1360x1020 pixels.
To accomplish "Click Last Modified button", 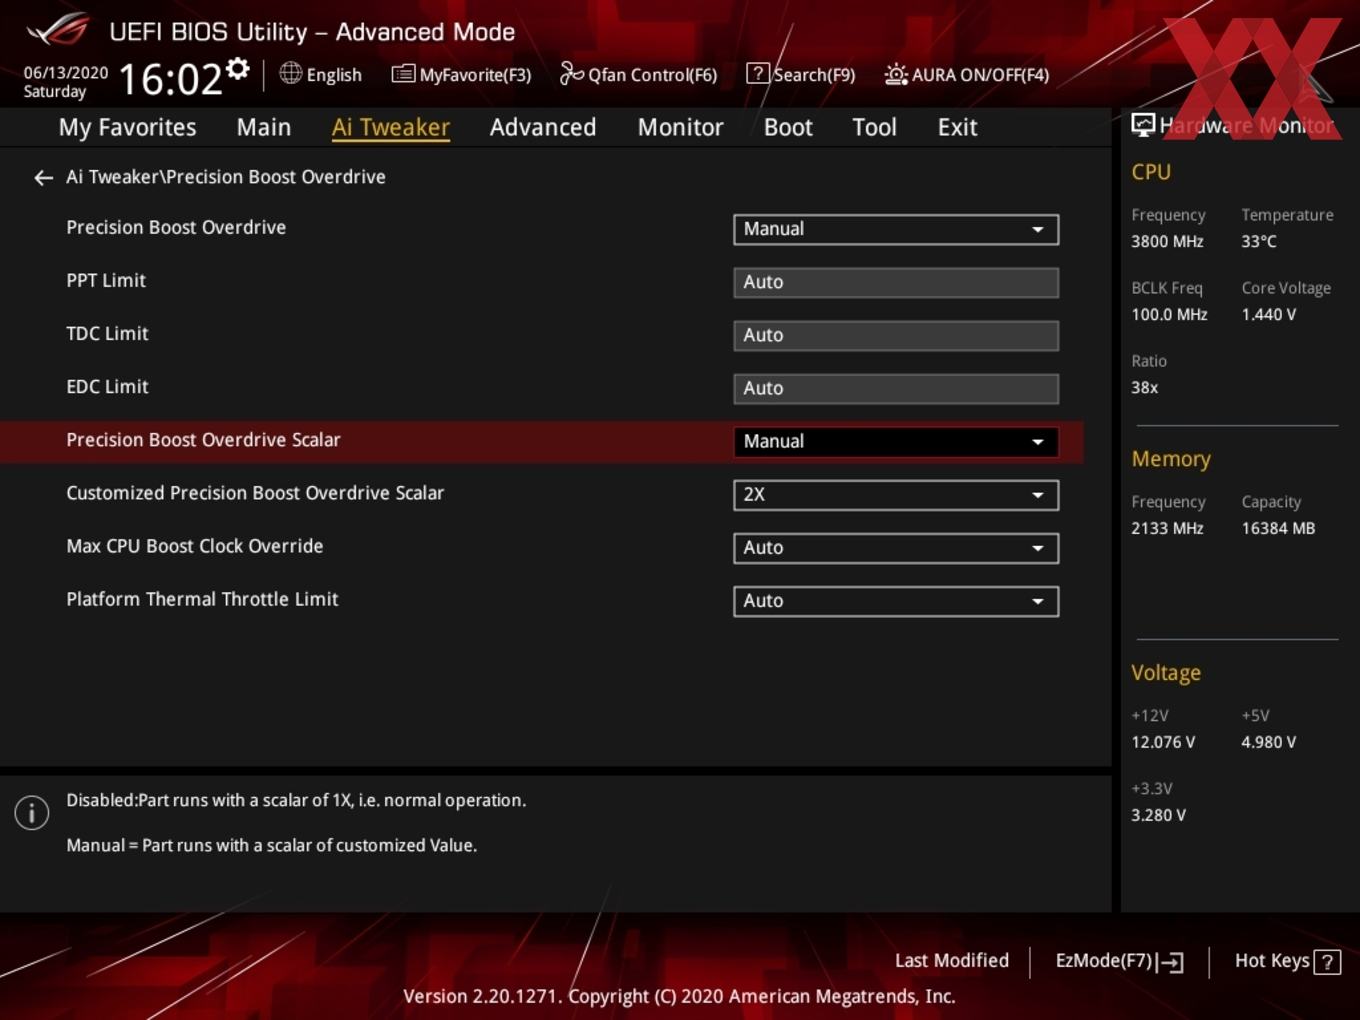I will point(952,961).
